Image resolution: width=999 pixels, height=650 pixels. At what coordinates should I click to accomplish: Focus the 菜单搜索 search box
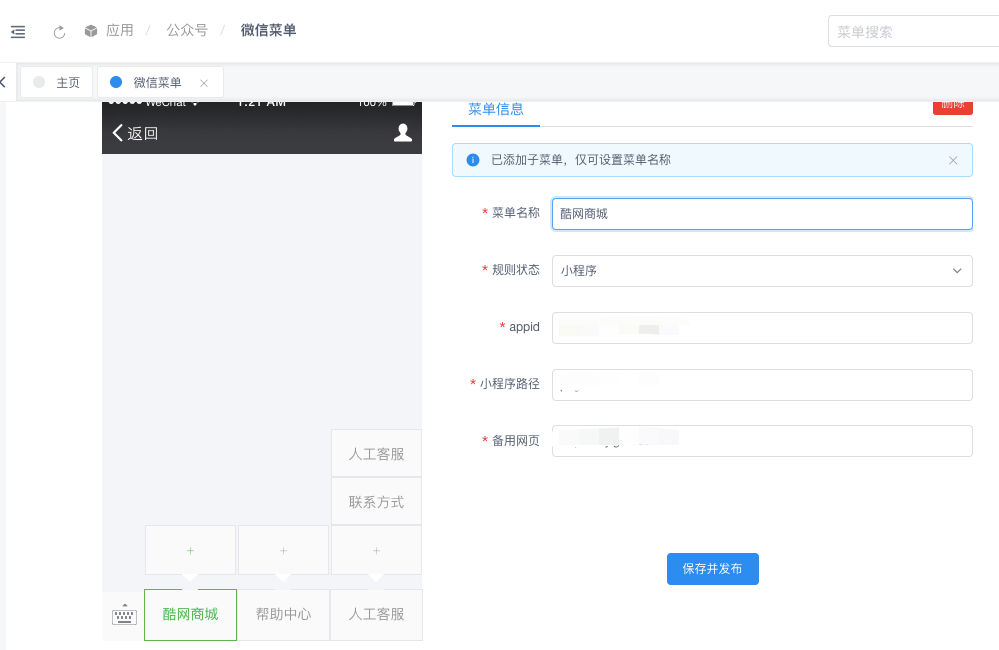[914, 31]
